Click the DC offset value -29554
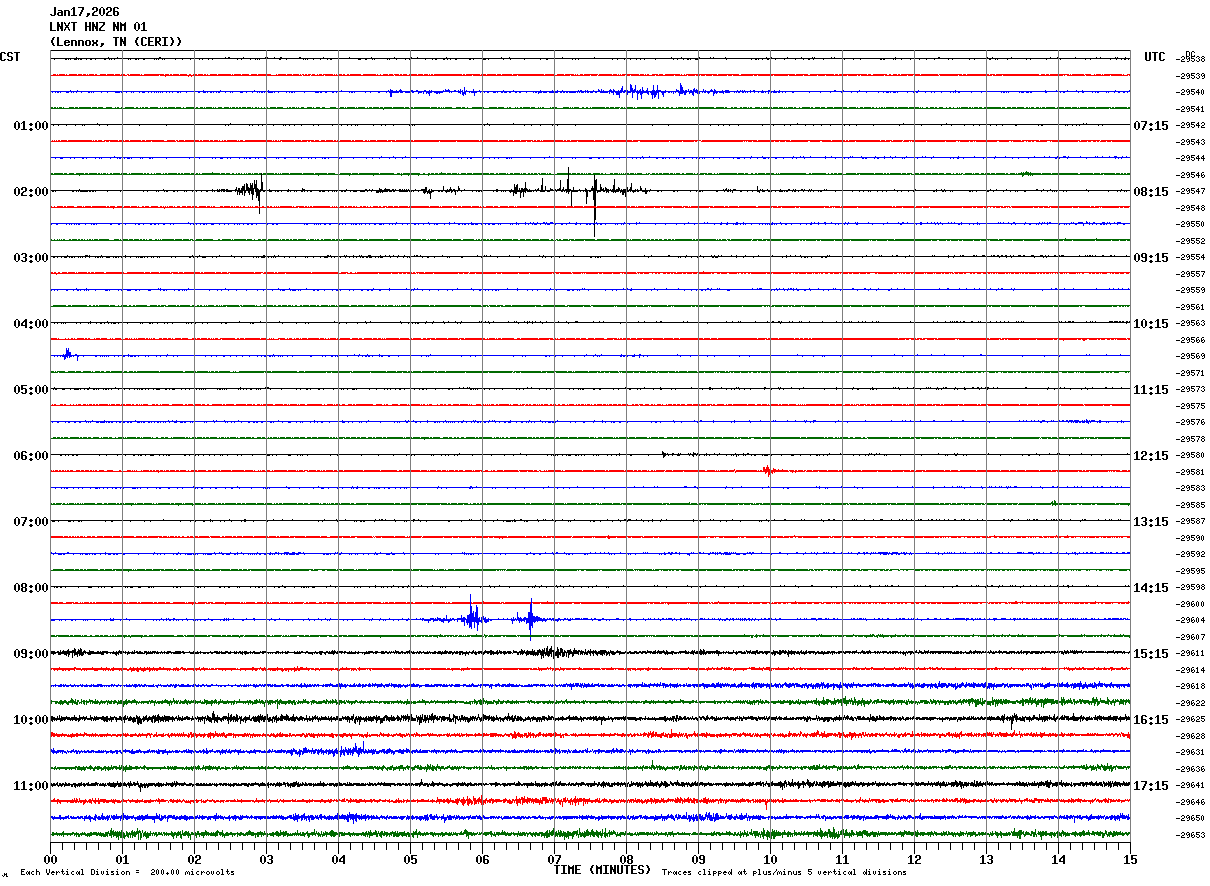Image resolution: width=1210 pixels, height=886 pixels. [x=1191, y=257]
